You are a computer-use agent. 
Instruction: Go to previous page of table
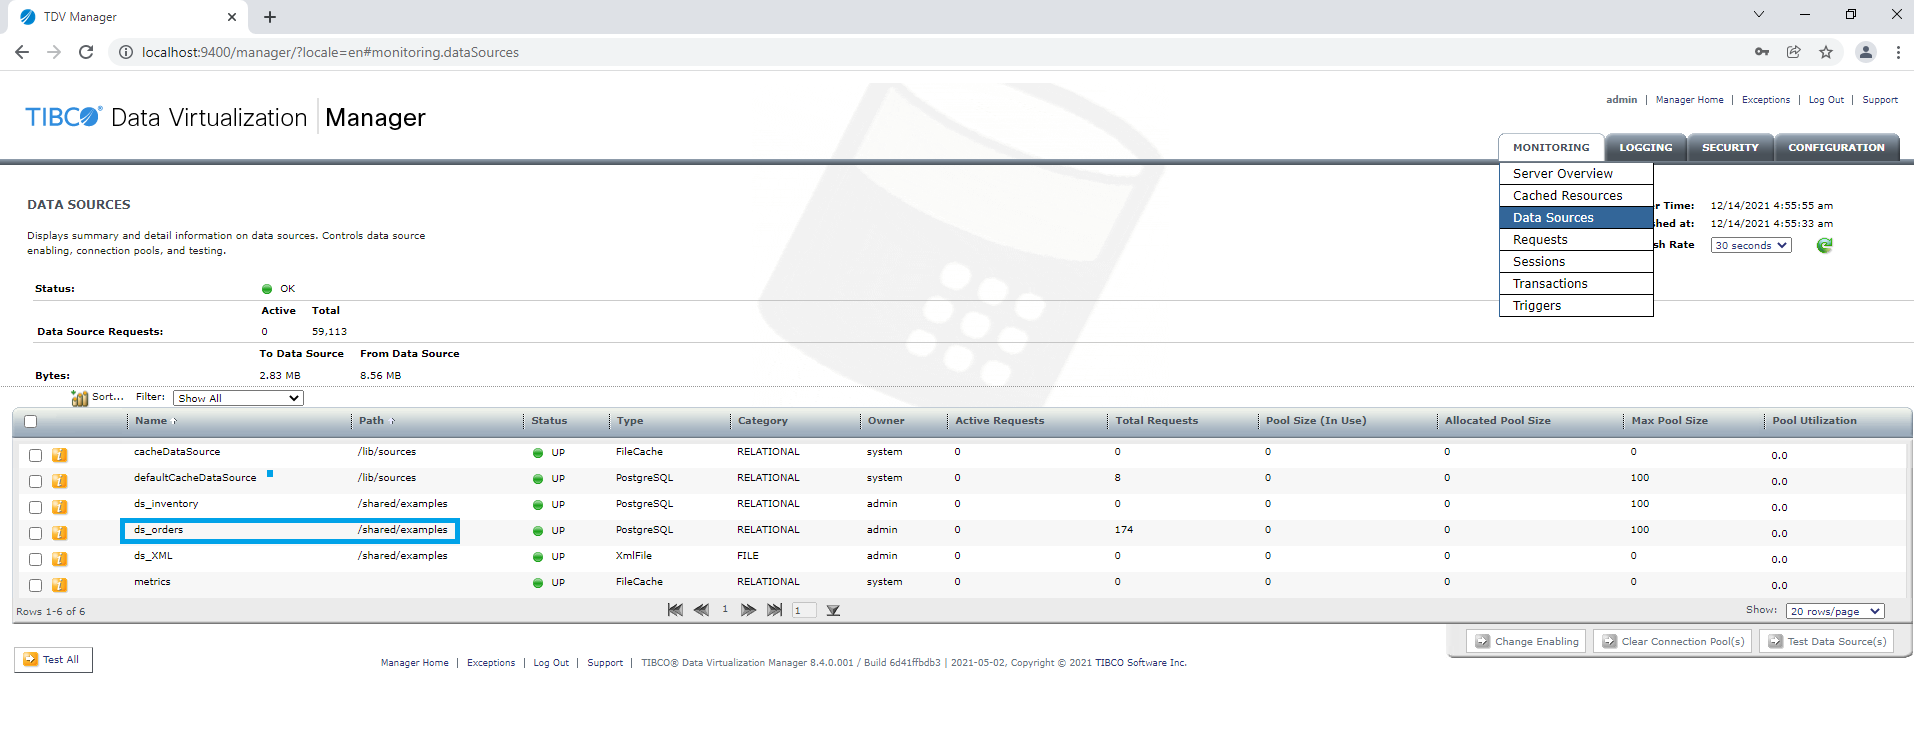tap(701, 610)
